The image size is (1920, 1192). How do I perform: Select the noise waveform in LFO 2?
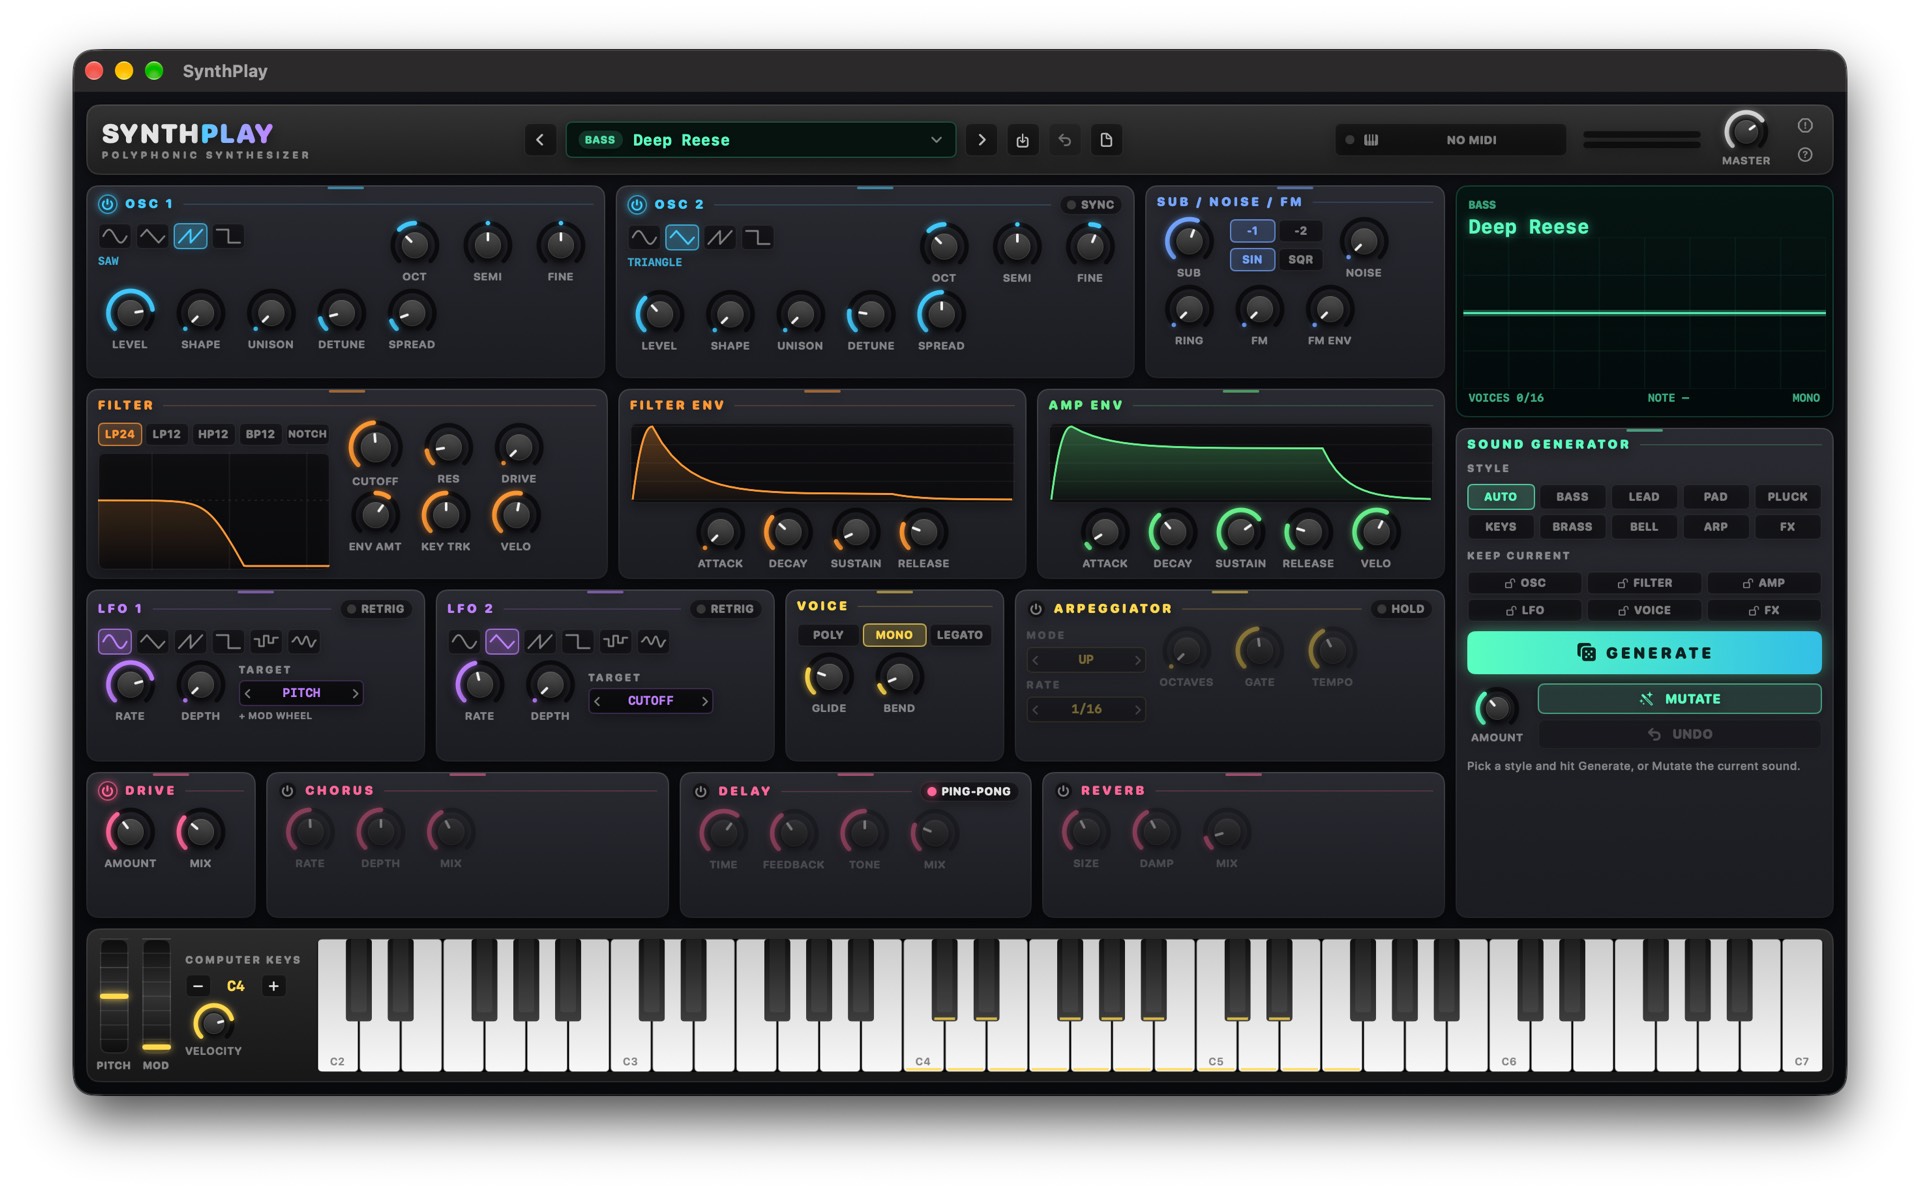(x=654, y=641)
